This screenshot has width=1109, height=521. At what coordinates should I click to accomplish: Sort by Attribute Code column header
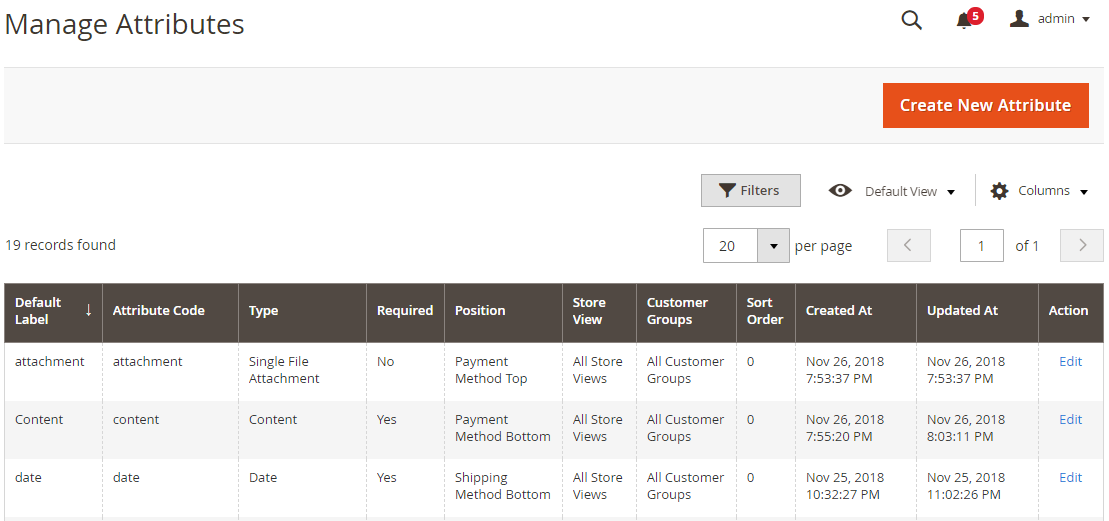pos(159,311)
